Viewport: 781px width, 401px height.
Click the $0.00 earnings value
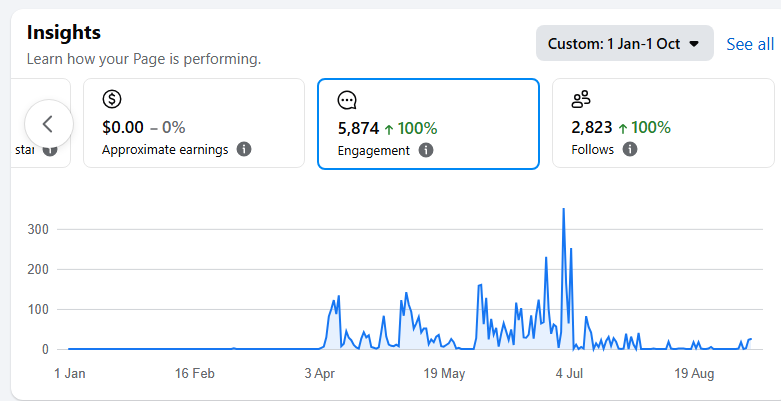[123, 128]
